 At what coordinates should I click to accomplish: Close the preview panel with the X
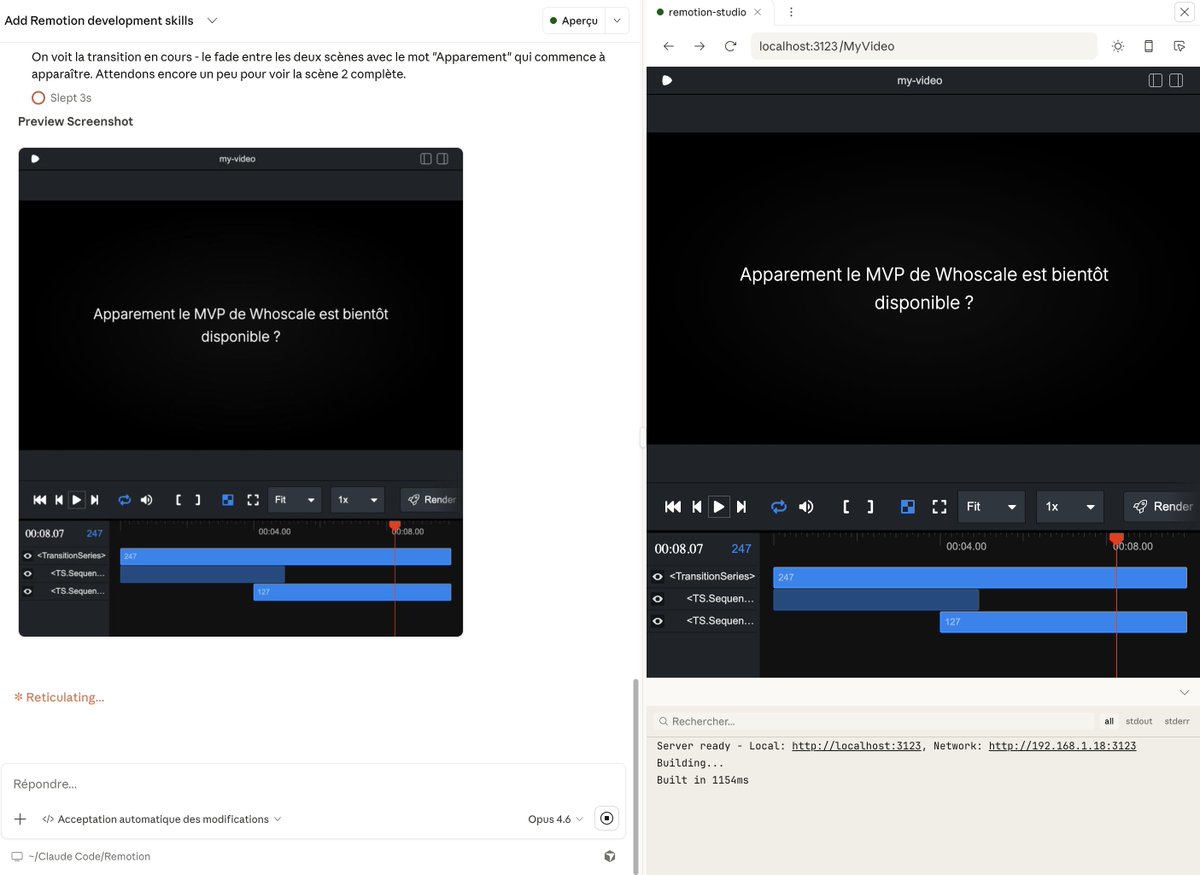[1184, 12]
